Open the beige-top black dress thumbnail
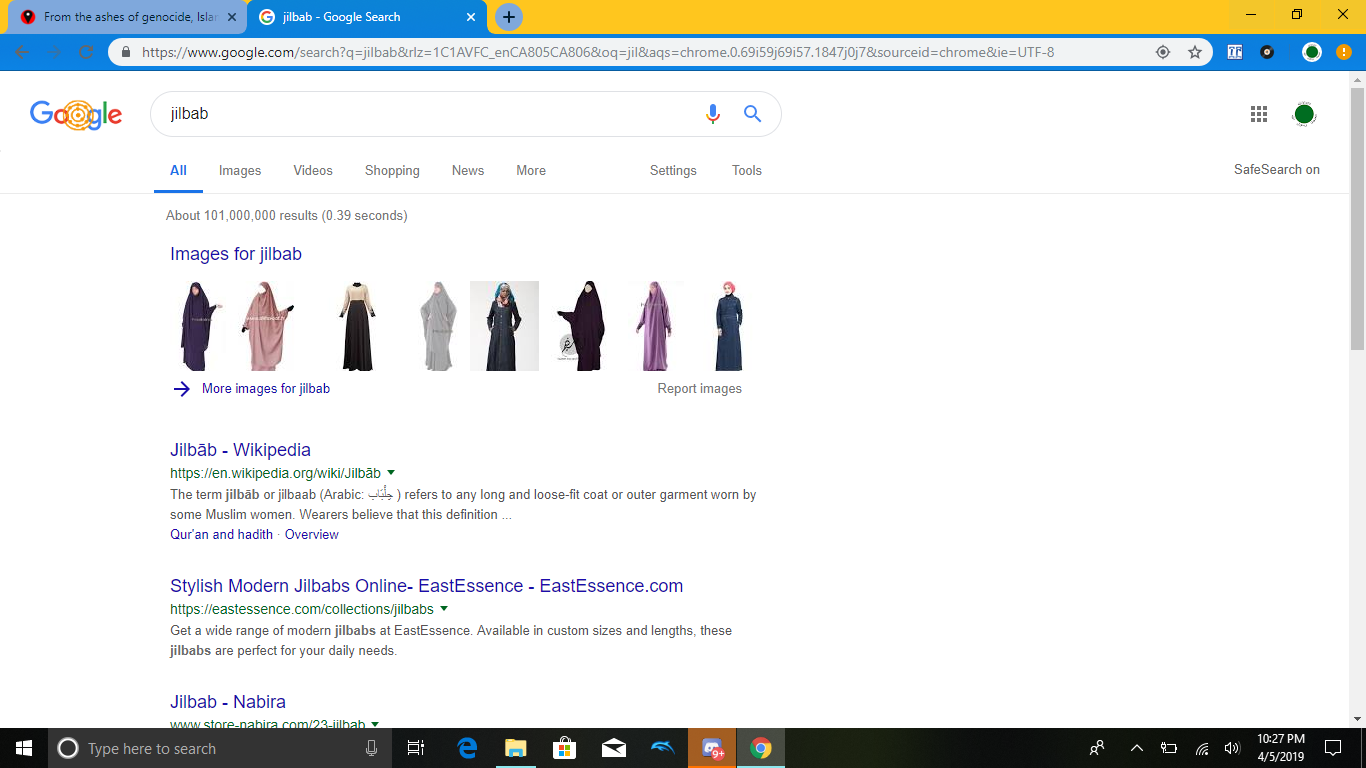The height and width of the screenshot is (768, 1366). coord(357,326)
